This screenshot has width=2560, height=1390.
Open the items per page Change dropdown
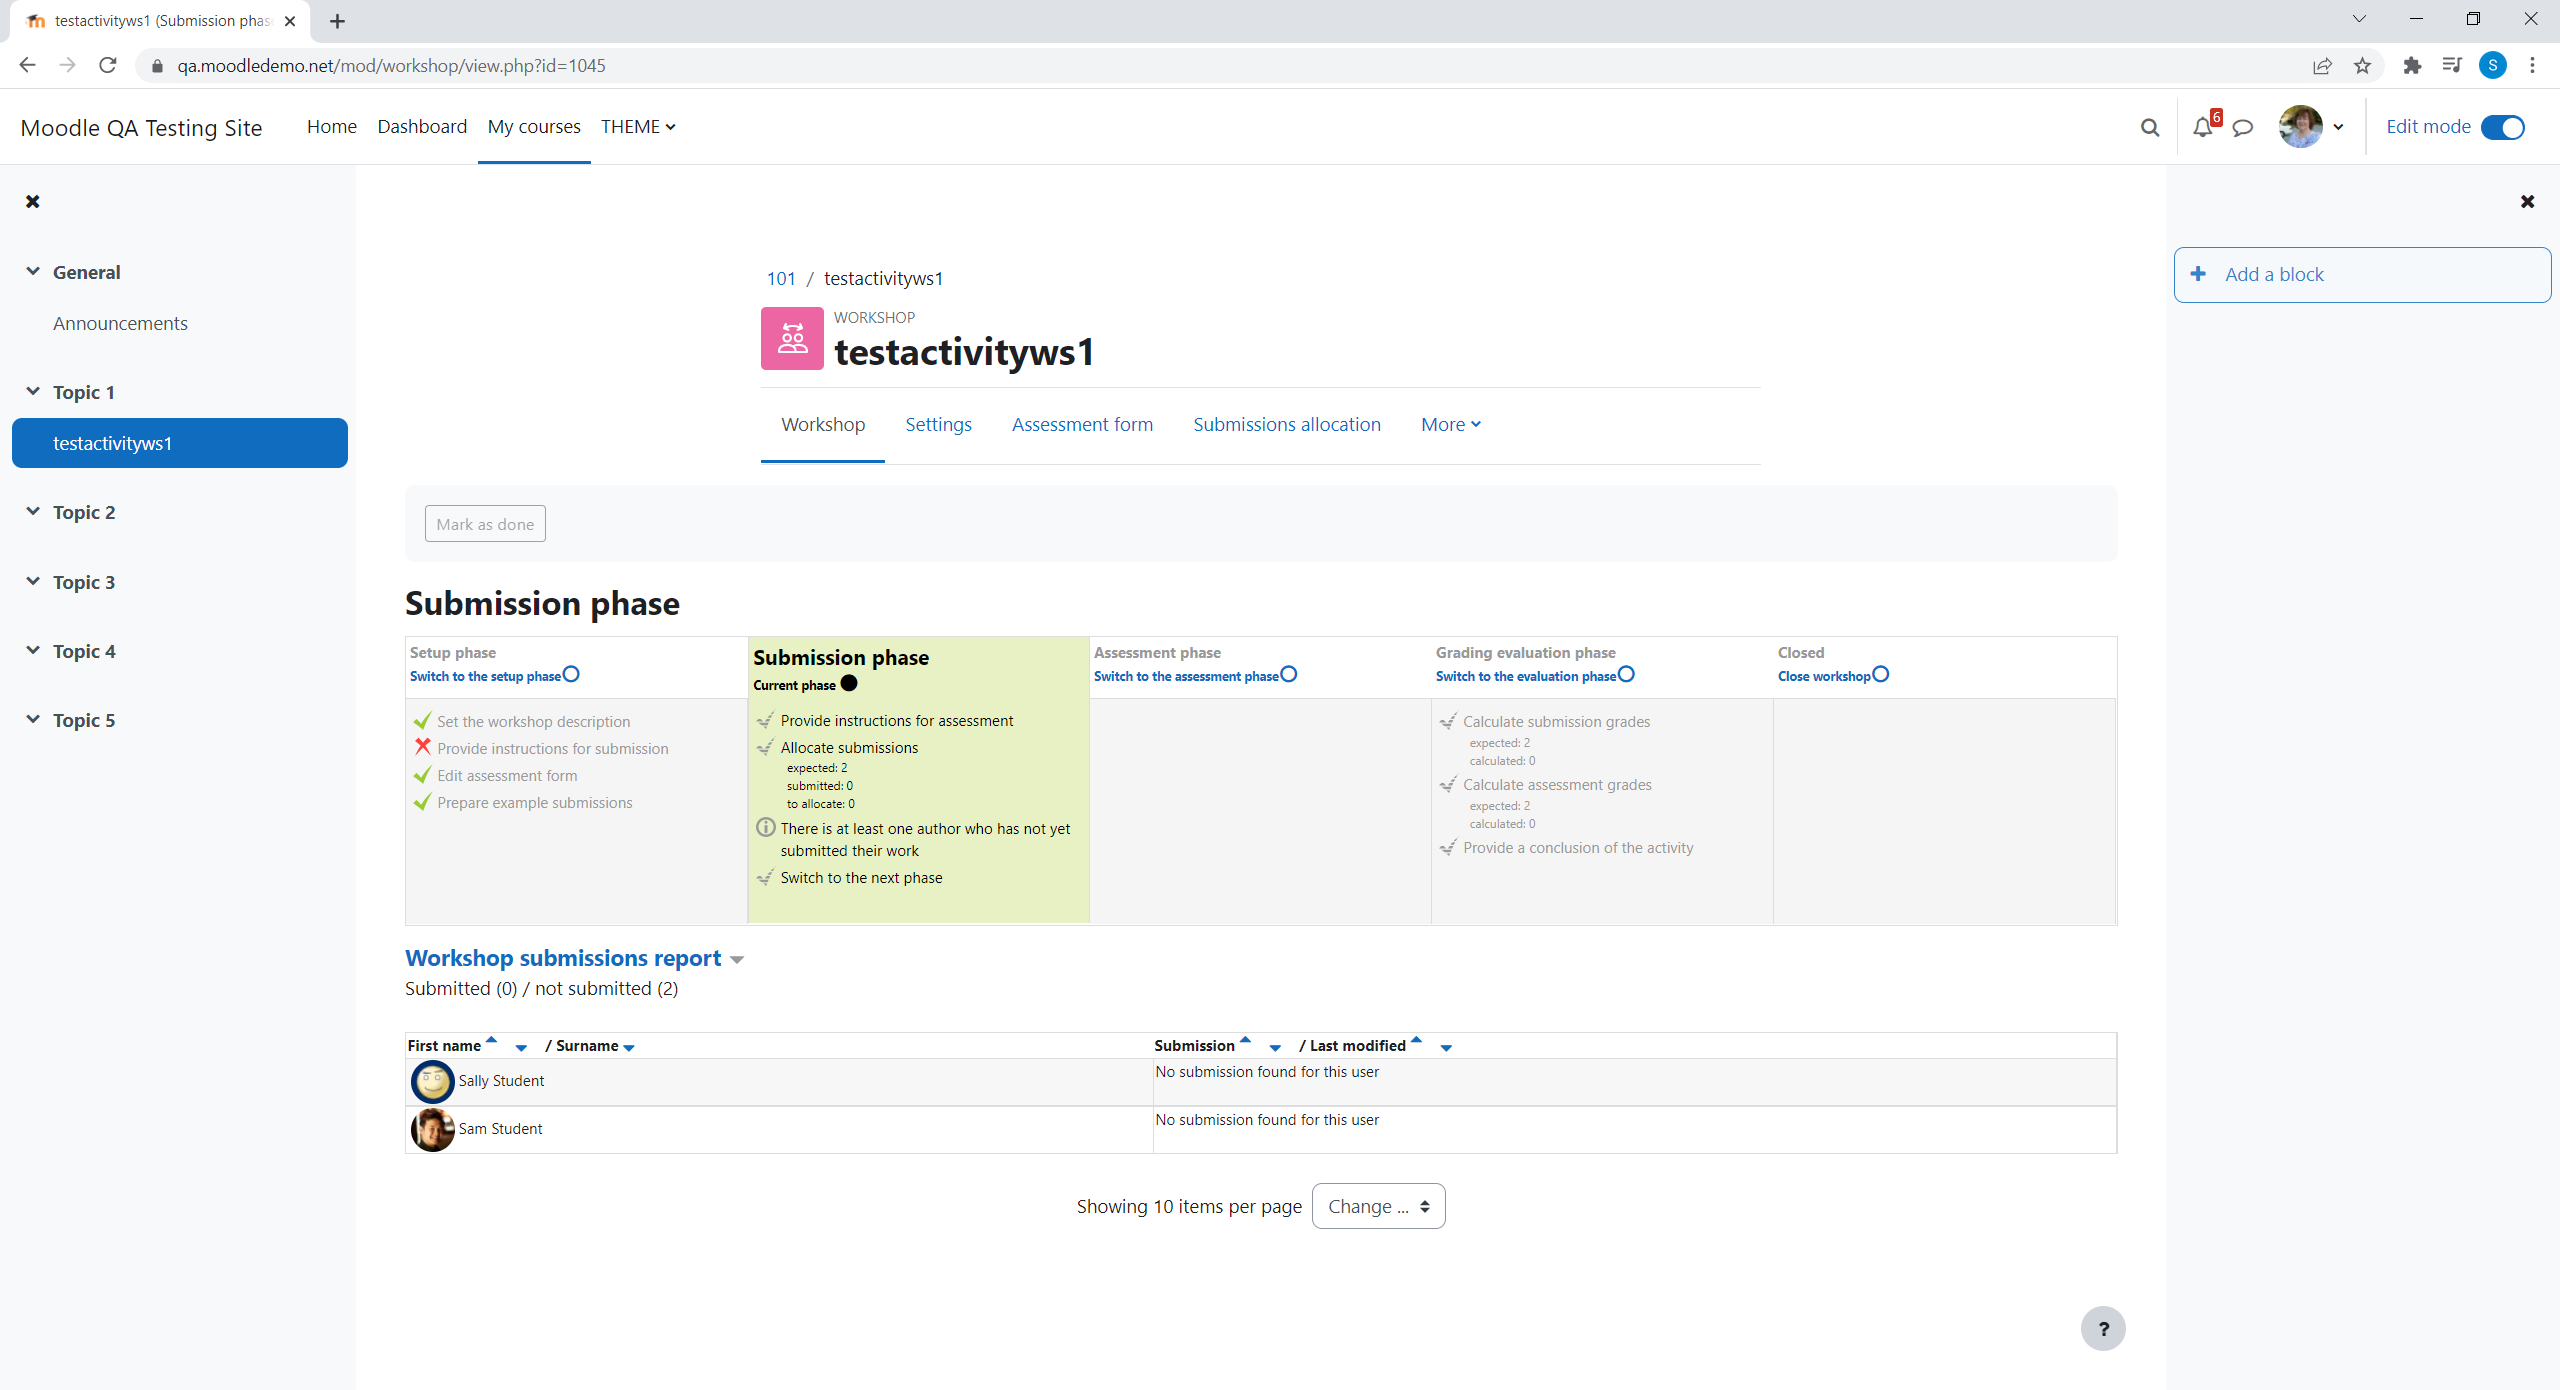pyautogui.click(x=1378, y=1206)
